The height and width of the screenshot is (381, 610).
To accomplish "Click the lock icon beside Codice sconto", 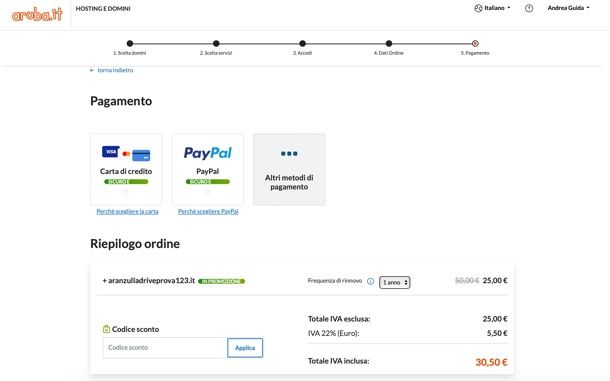I will click(x=106, y=329).
